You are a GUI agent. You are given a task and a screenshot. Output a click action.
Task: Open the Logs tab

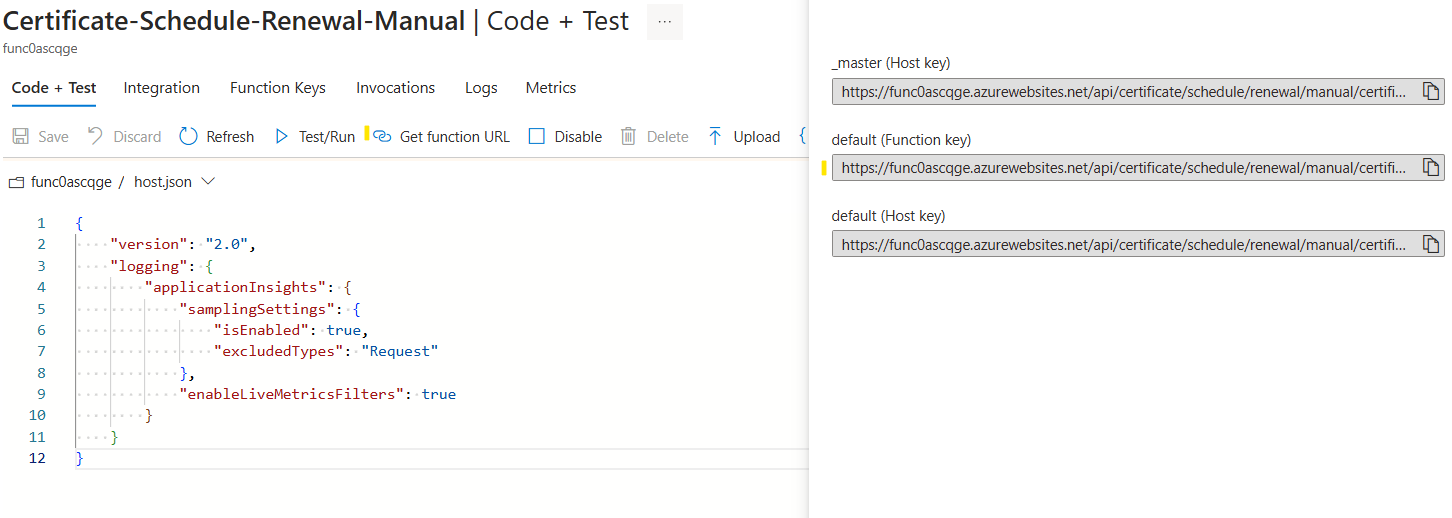[481, 88]
